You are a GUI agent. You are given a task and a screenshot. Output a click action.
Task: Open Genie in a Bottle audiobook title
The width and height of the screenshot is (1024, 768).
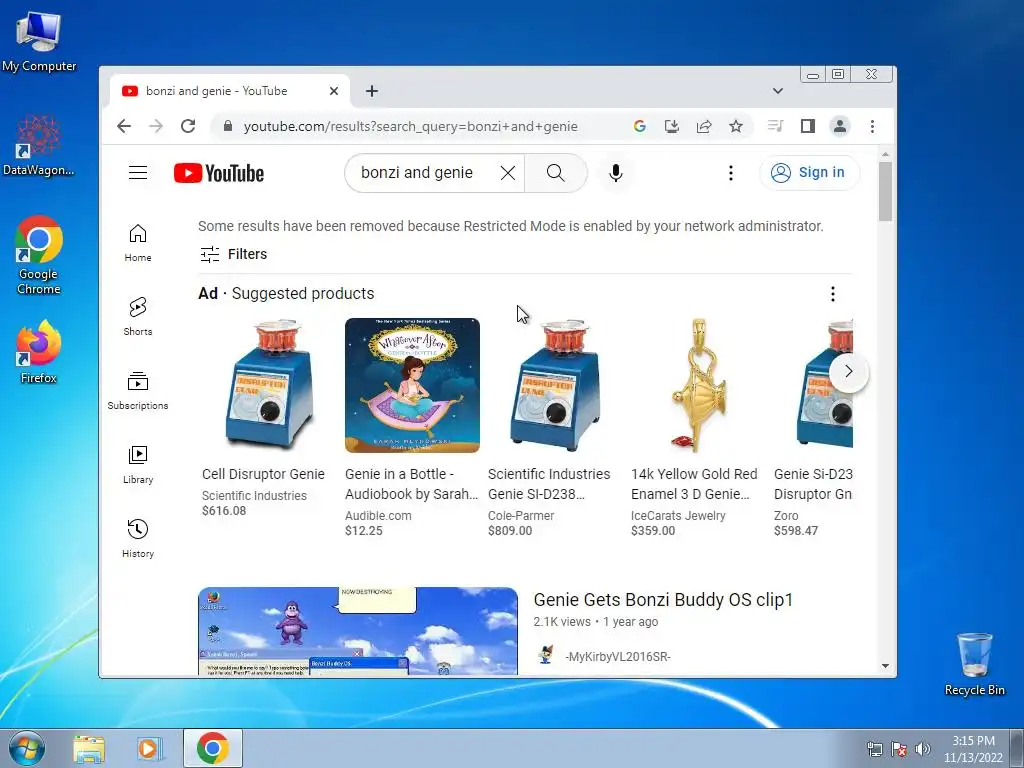pyautogui.click(x=411, y=484)
